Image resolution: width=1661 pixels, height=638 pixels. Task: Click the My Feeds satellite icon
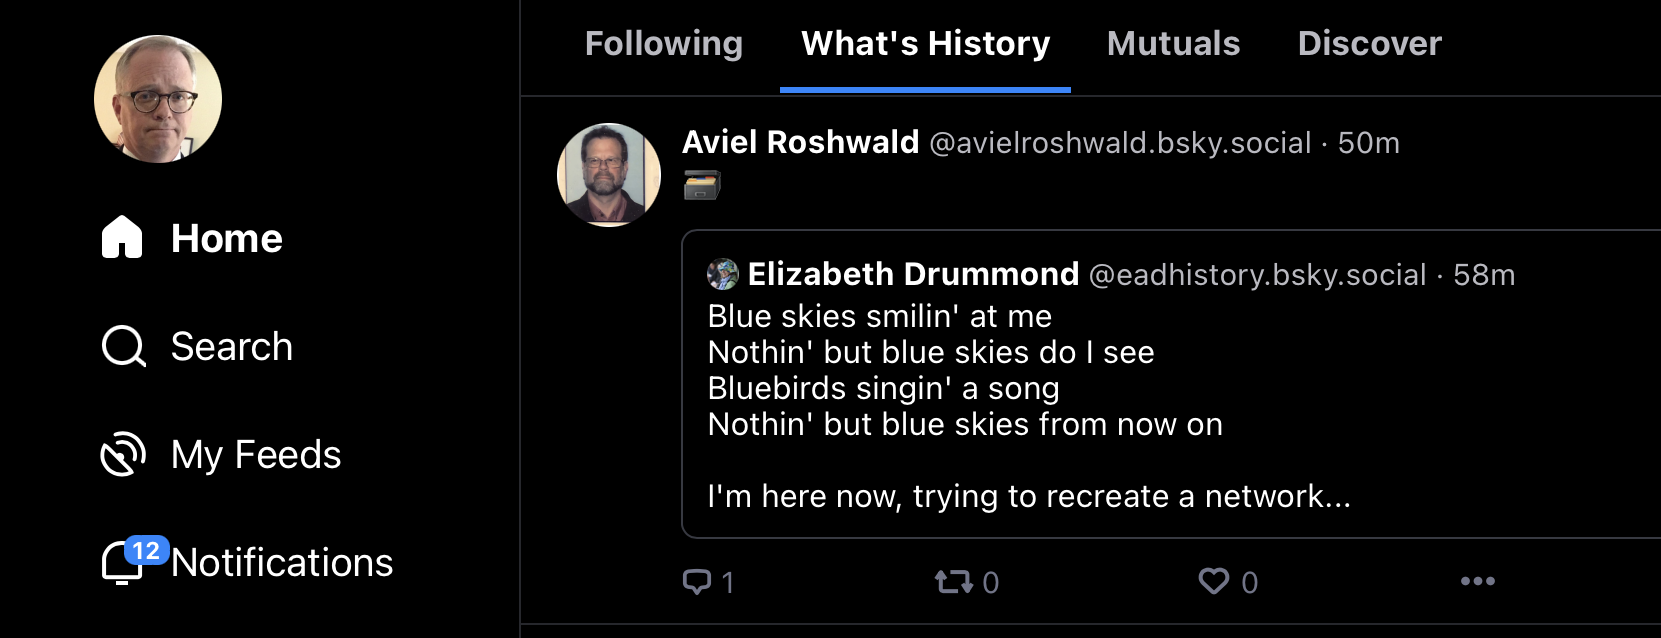[123, 454]
